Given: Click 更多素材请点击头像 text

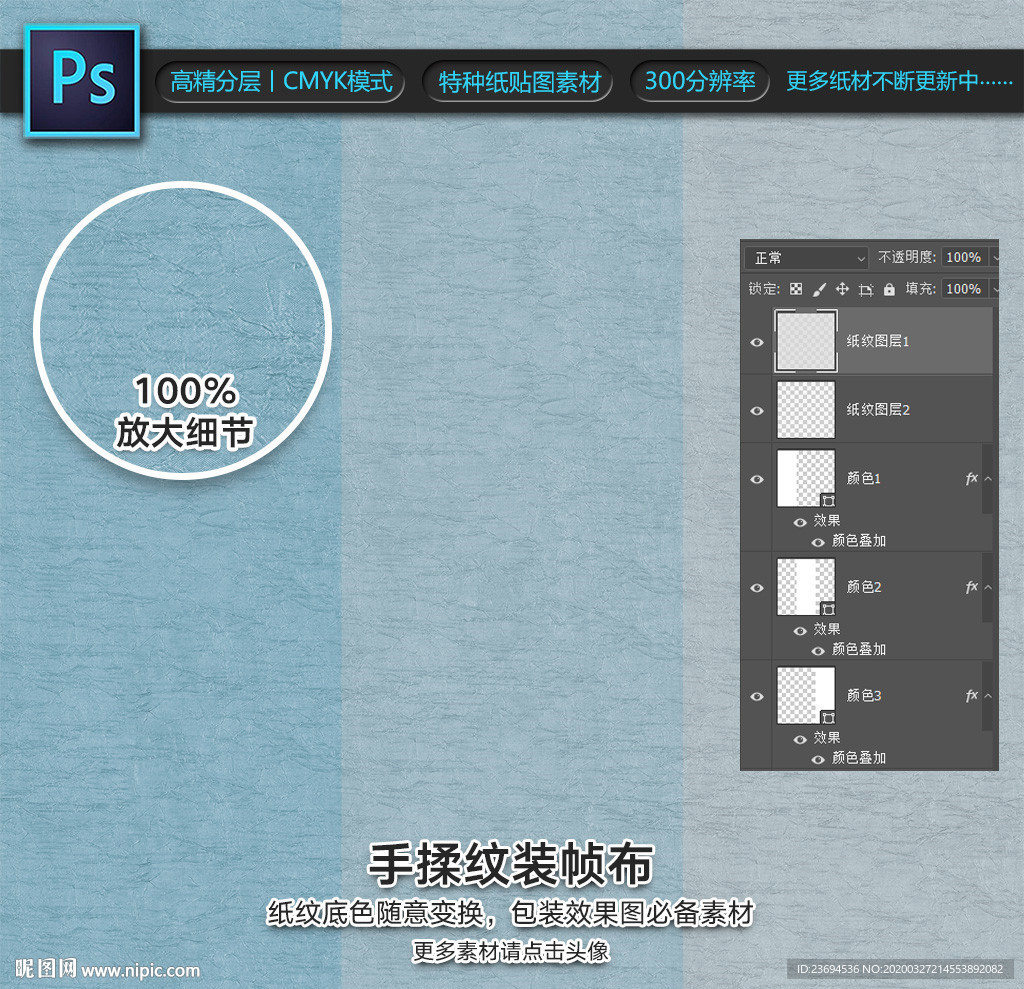Looking at the screenshot, I should 511,951.
